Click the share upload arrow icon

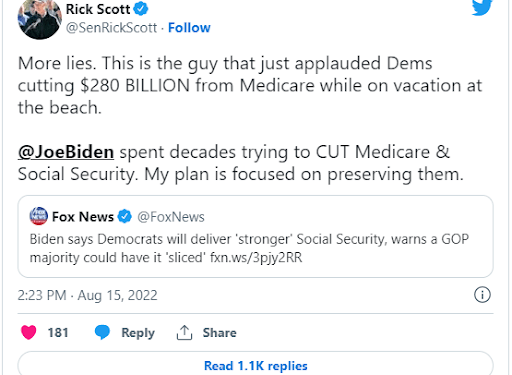184,332
